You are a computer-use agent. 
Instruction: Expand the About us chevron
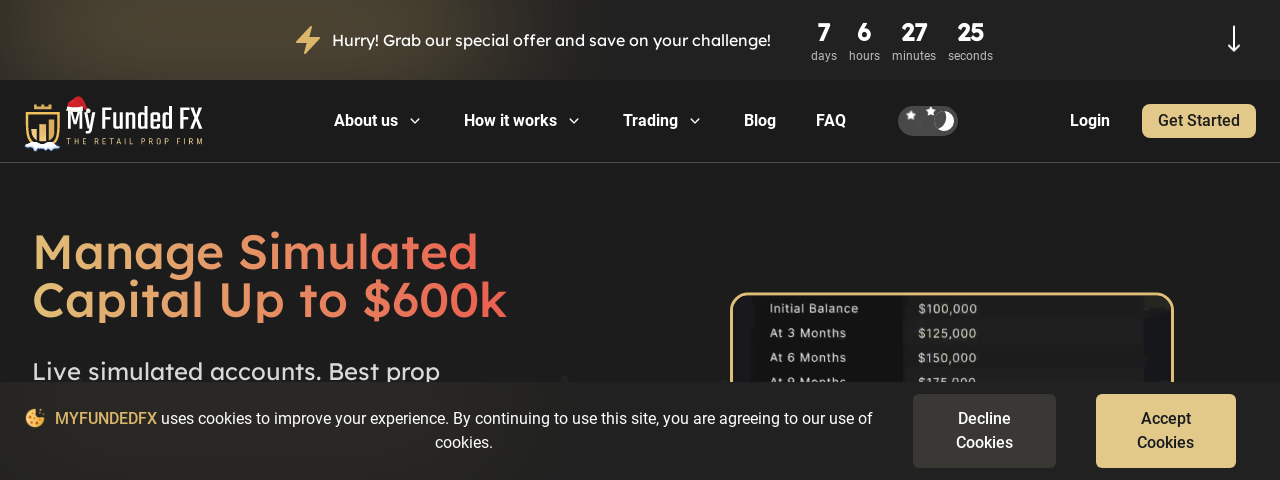pyautogui.click(x=415, y=121)
